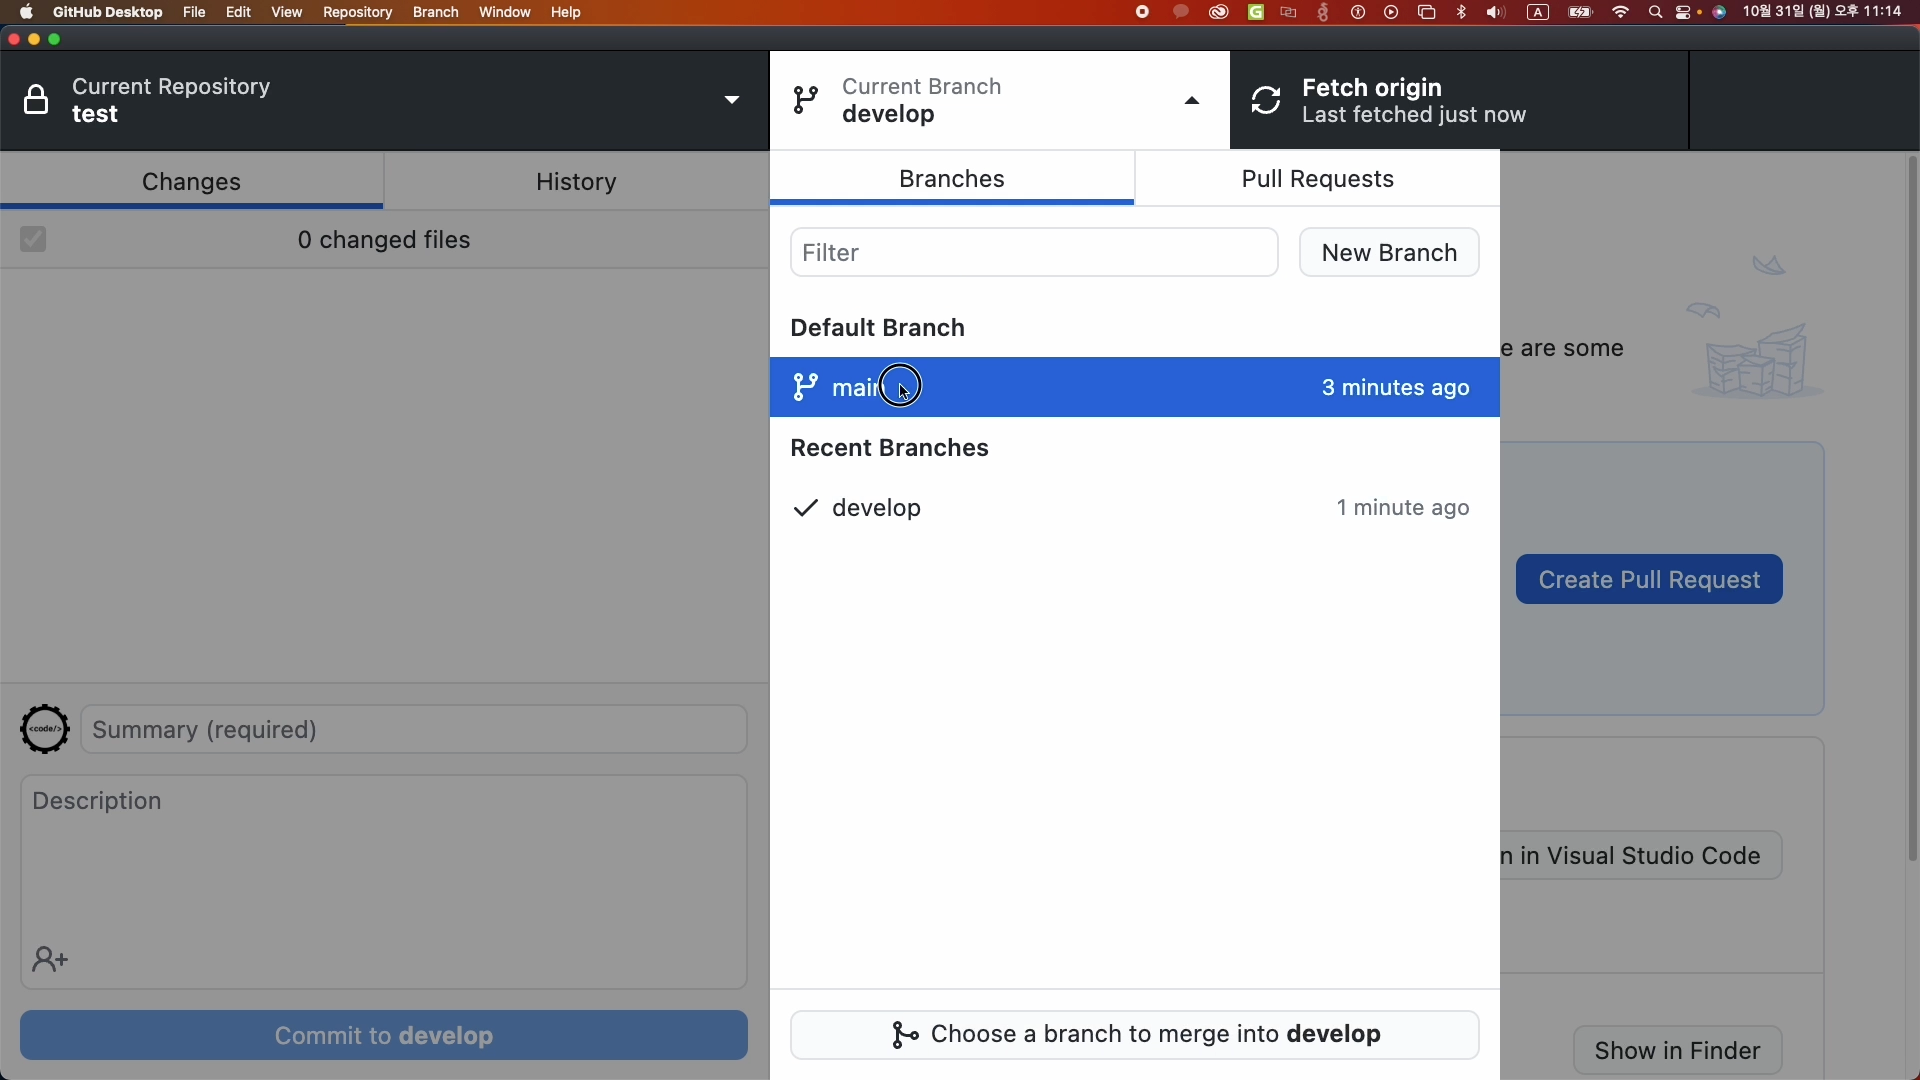
Task: Switch to the Pull Requests tab
Action: click(x=1317, y=180)
